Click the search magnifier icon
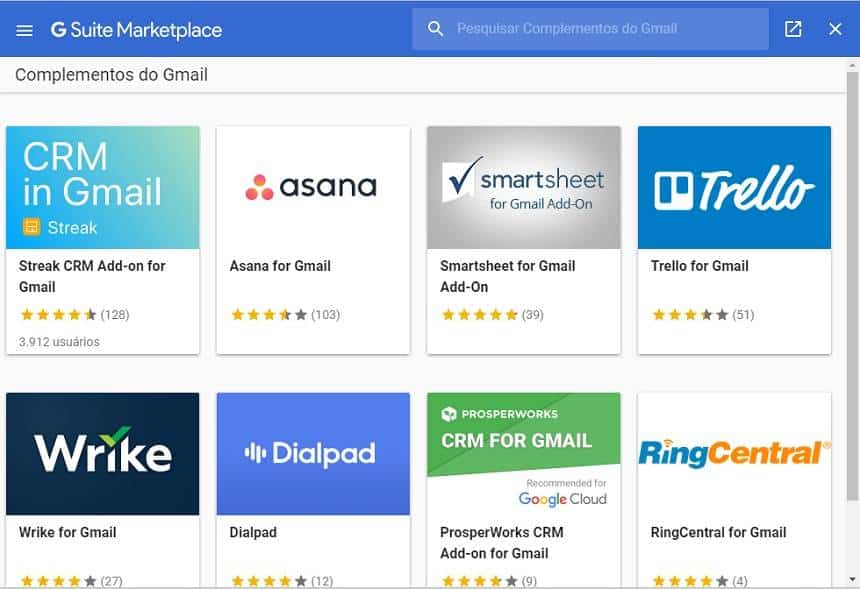 435,29
